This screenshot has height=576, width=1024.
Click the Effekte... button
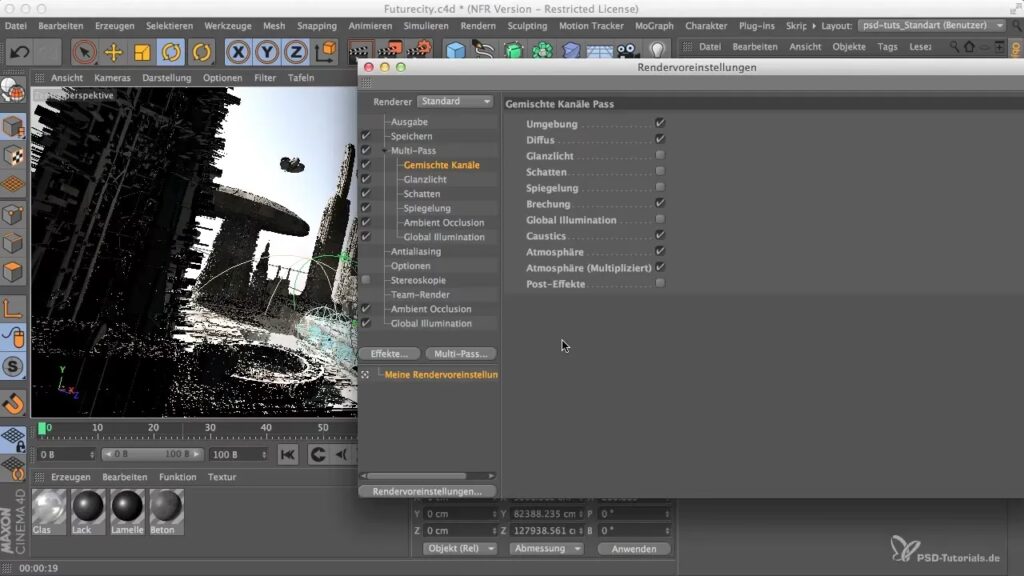pos(389,354)
